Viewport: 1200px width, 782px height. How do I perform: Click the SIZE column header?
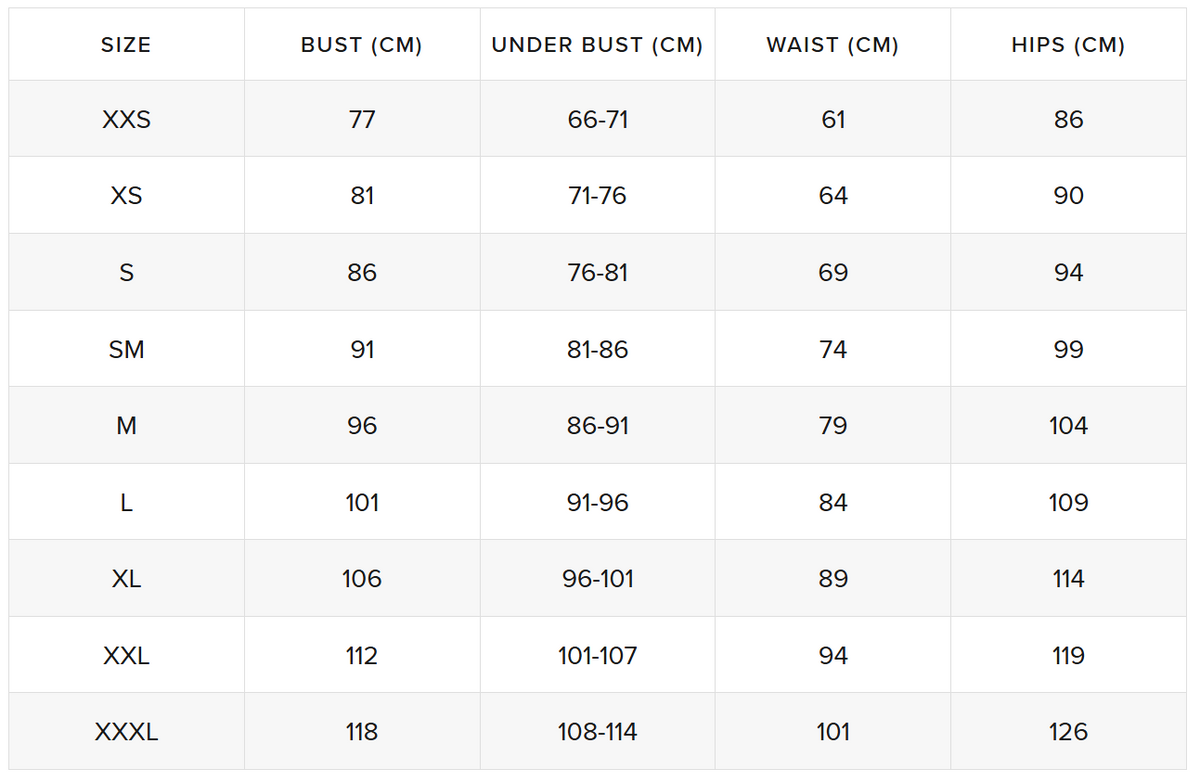coord(126,45)
